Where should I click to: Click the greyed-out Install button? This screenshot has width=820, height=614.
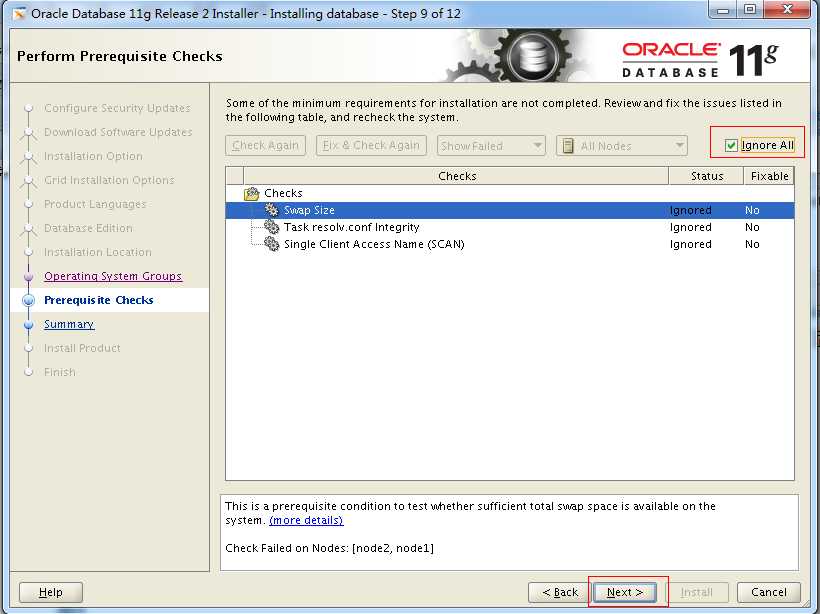[697, 592]
